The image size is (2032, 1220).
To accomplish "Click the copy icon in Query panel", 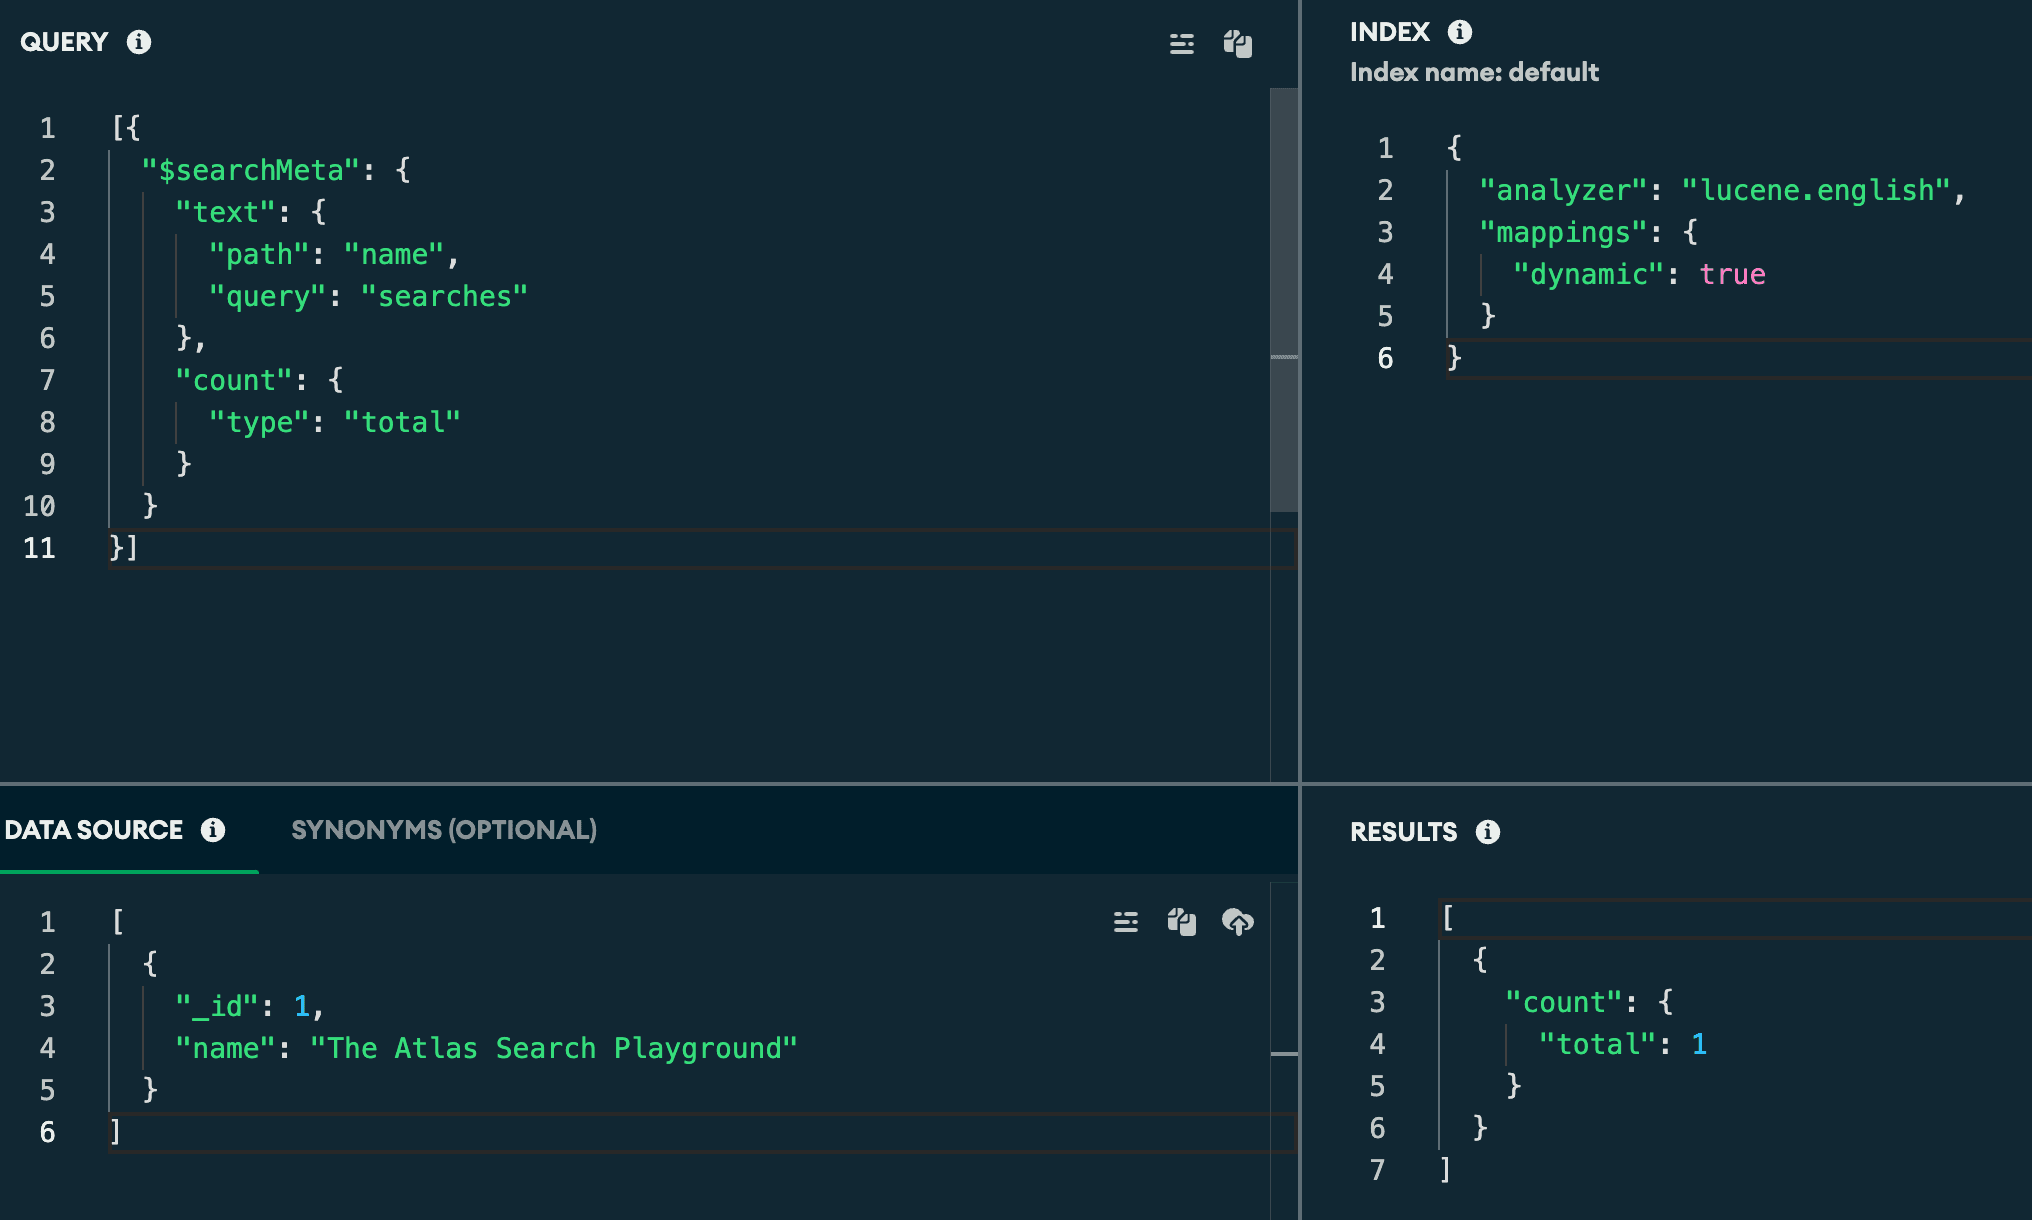I will 1238,44.
